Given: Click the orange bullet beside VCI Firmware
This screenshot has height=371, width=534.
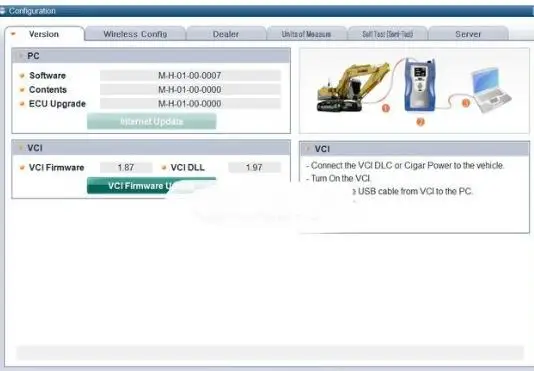Looking at the screenshot, I should [22, 168].
